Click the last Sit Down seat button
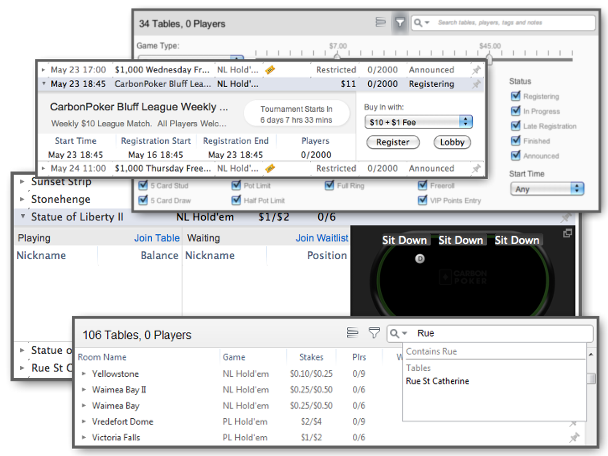Image resolution: width=608 pixels, height=456 pixels. (517, 240)
